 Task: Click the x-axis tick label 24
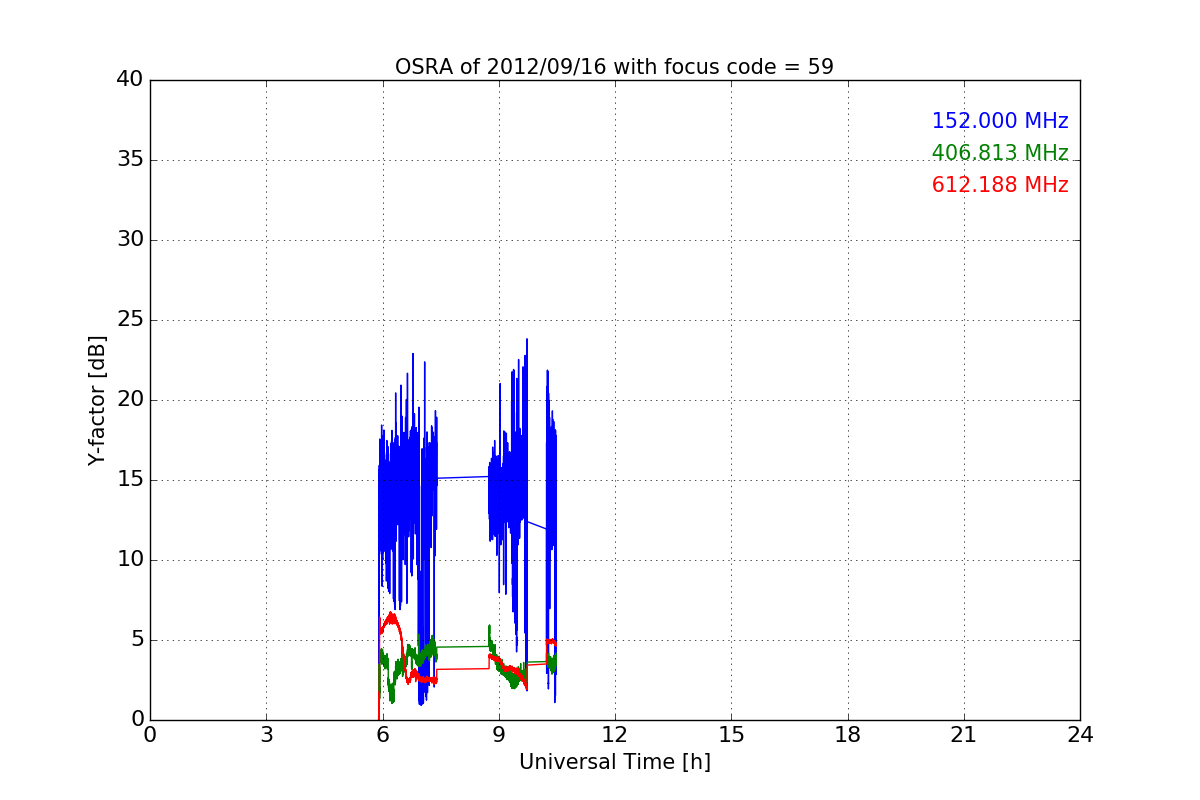tap(1080, 735)
